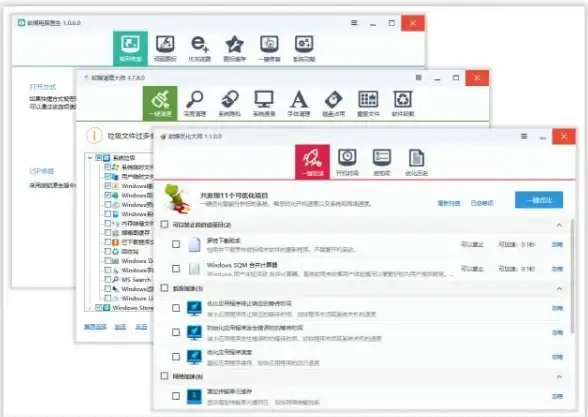
Task: Open the blue open-with link in PC doctor
Action: pyautogui.click(x=43, y=87)
